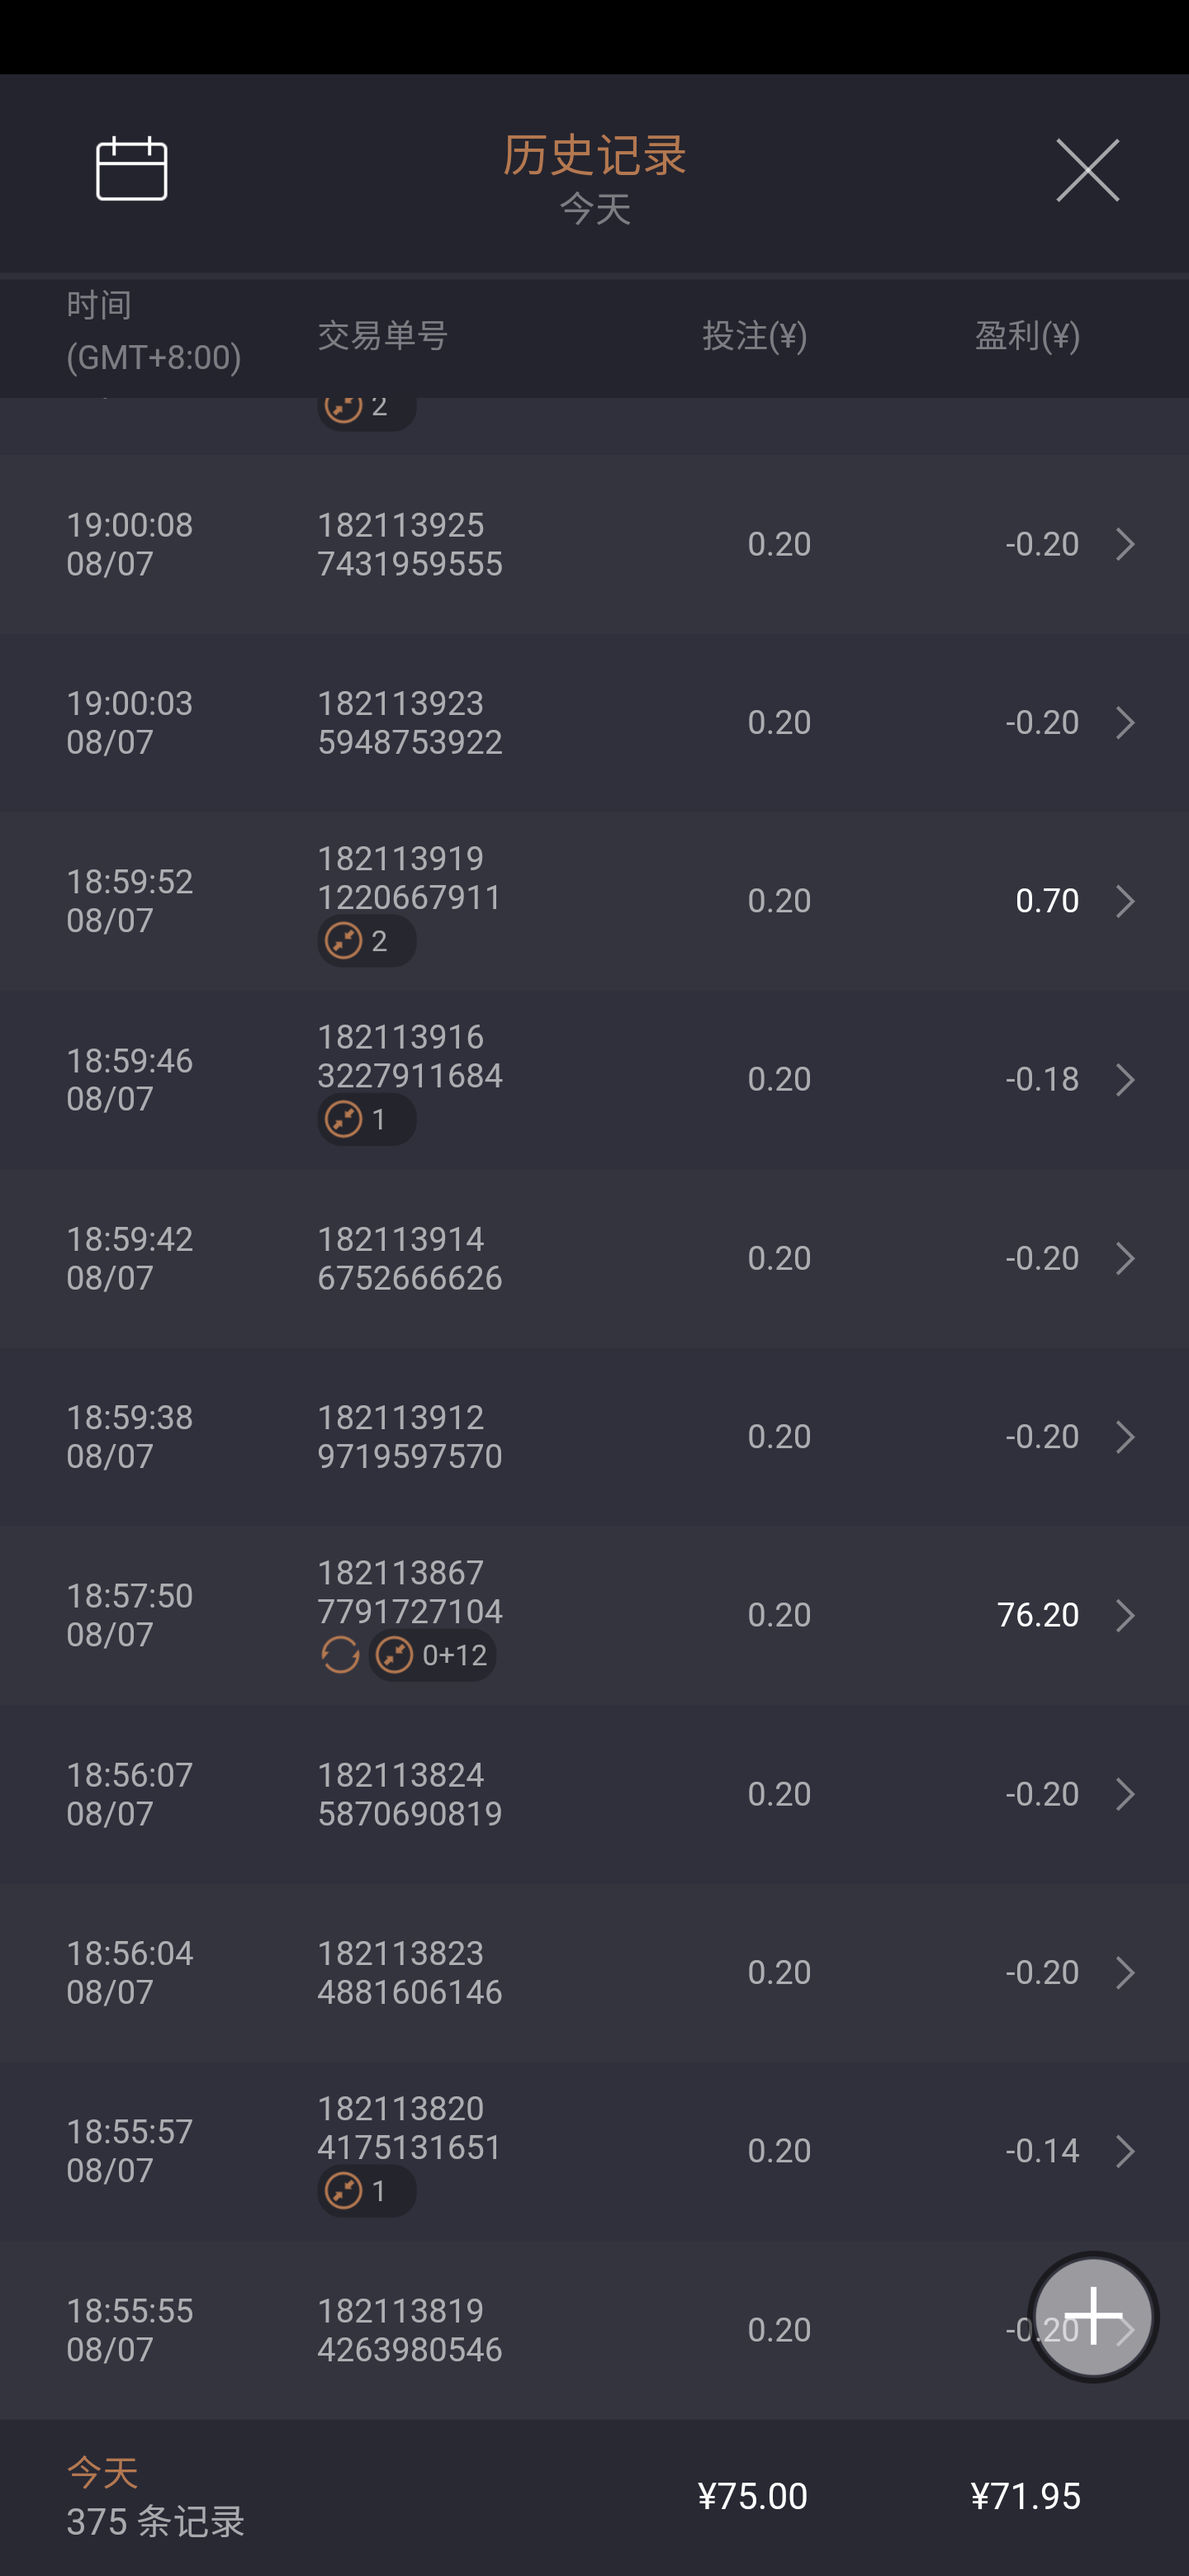Screen dimensions: 1189x2576
Task: Open details chevron for 18:56:07 record
Action: (x=1125, y=1794)
